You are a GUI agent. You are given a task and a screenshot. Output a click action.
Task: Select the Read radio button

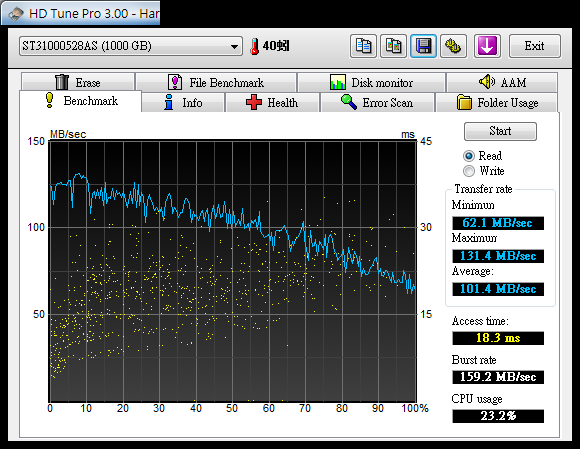[469, 156]
